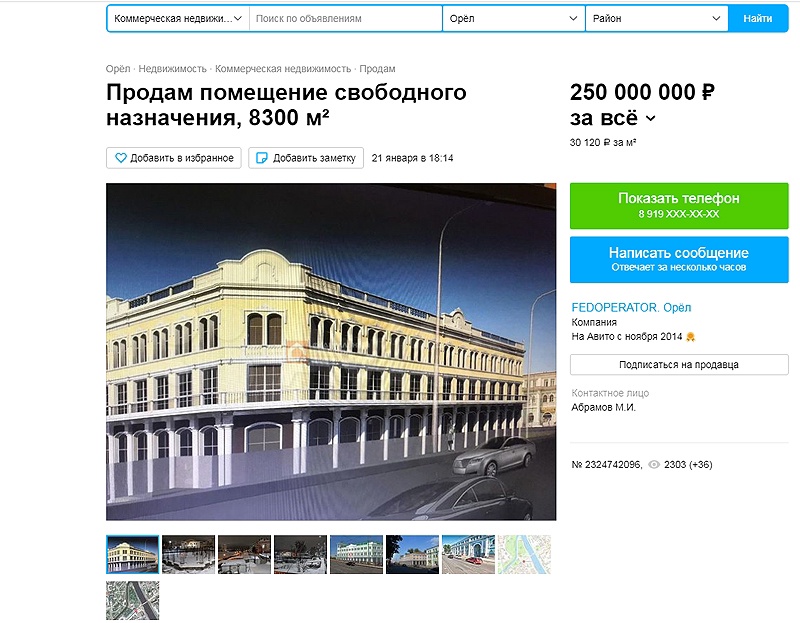Open Коммерческая недвижимость breadcrumb link
The width and height of the screenshot is (800, 623).
pos(283,69)
